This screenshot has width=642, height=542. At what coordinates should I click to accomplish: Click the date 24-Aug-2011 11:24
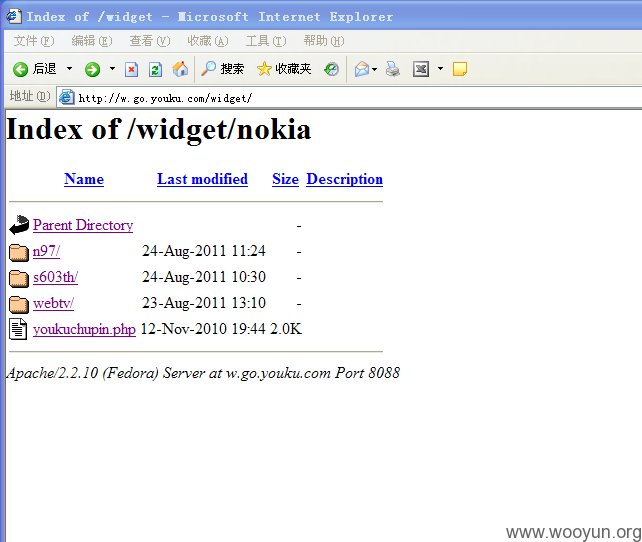tap(204, 251)
